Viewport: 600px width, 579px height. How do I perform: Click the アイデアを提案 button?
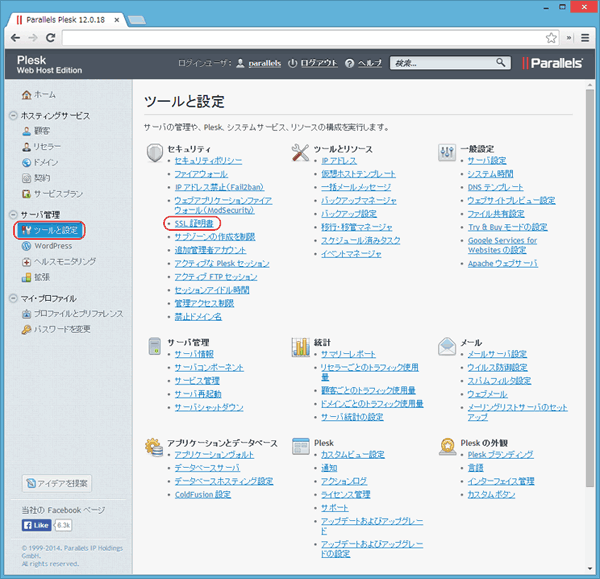pyautogui.click(x=57, y=483)
